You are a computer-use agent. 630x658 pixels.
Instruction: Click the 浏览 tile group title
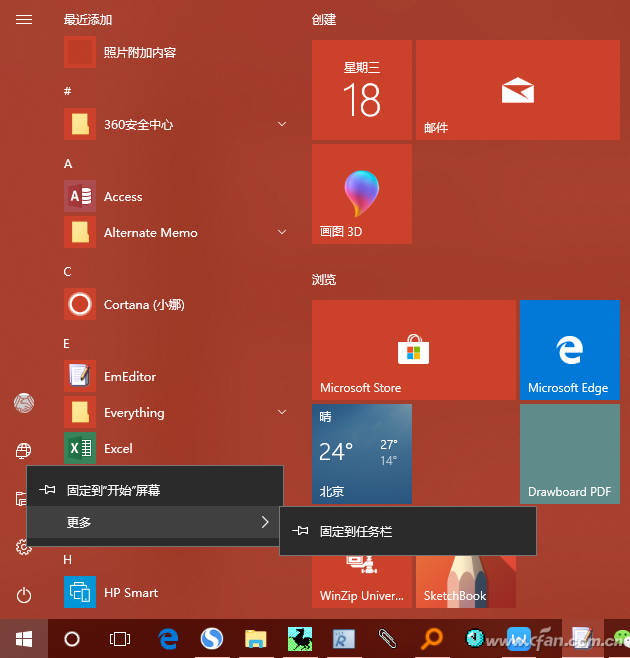[x=324, y=279]
